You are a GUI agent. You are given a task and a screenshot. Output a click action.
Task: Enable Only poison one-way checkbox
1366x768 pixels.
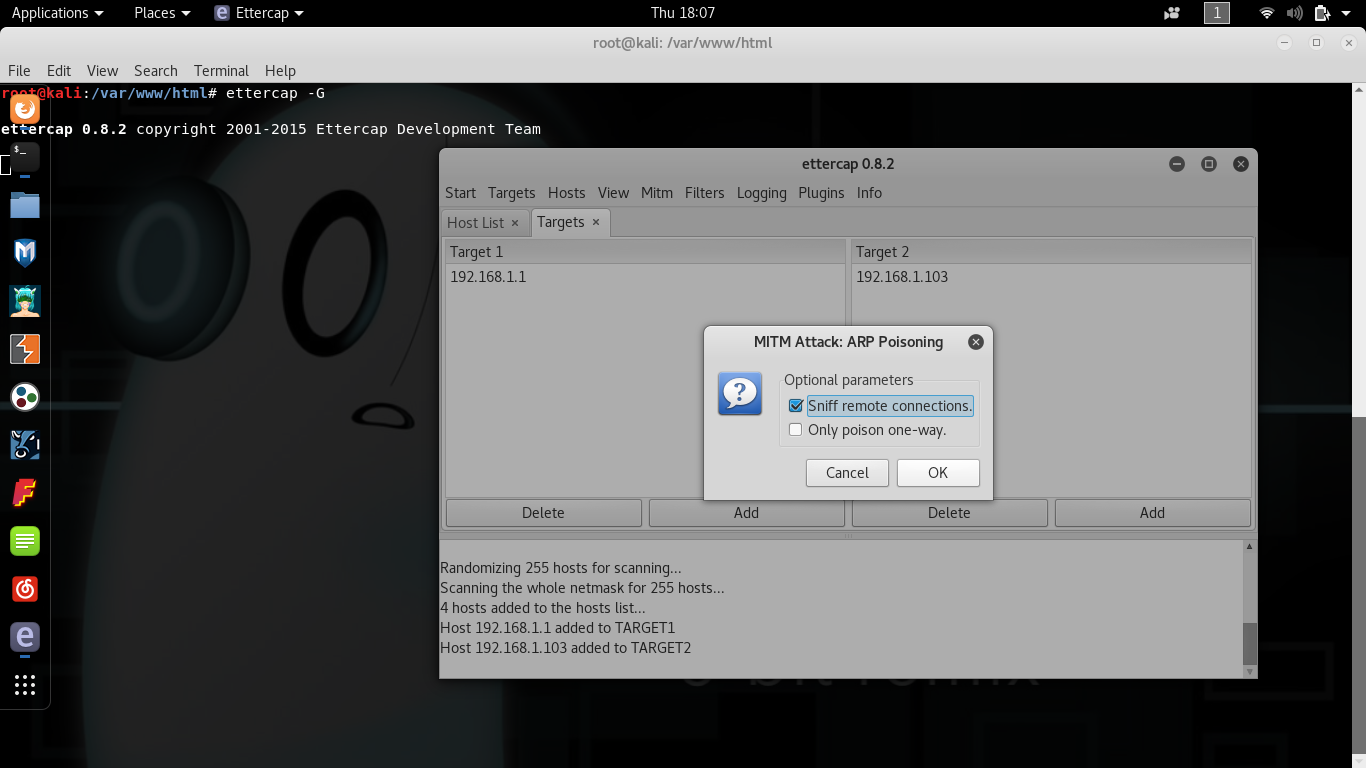click(x=796, y=430)
